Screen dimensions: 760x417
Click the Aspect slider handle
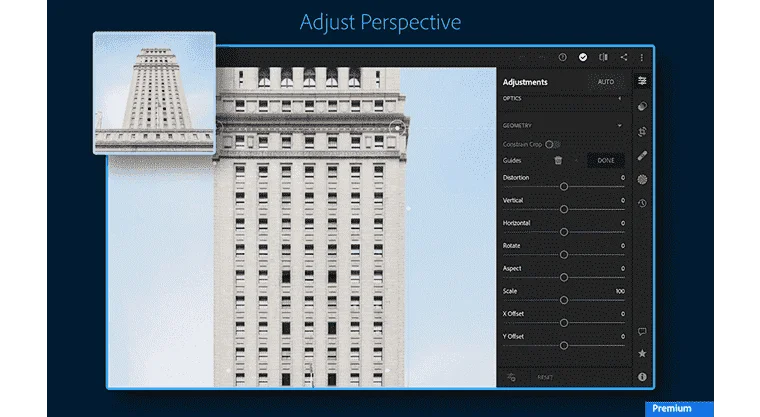pos(564,277)
